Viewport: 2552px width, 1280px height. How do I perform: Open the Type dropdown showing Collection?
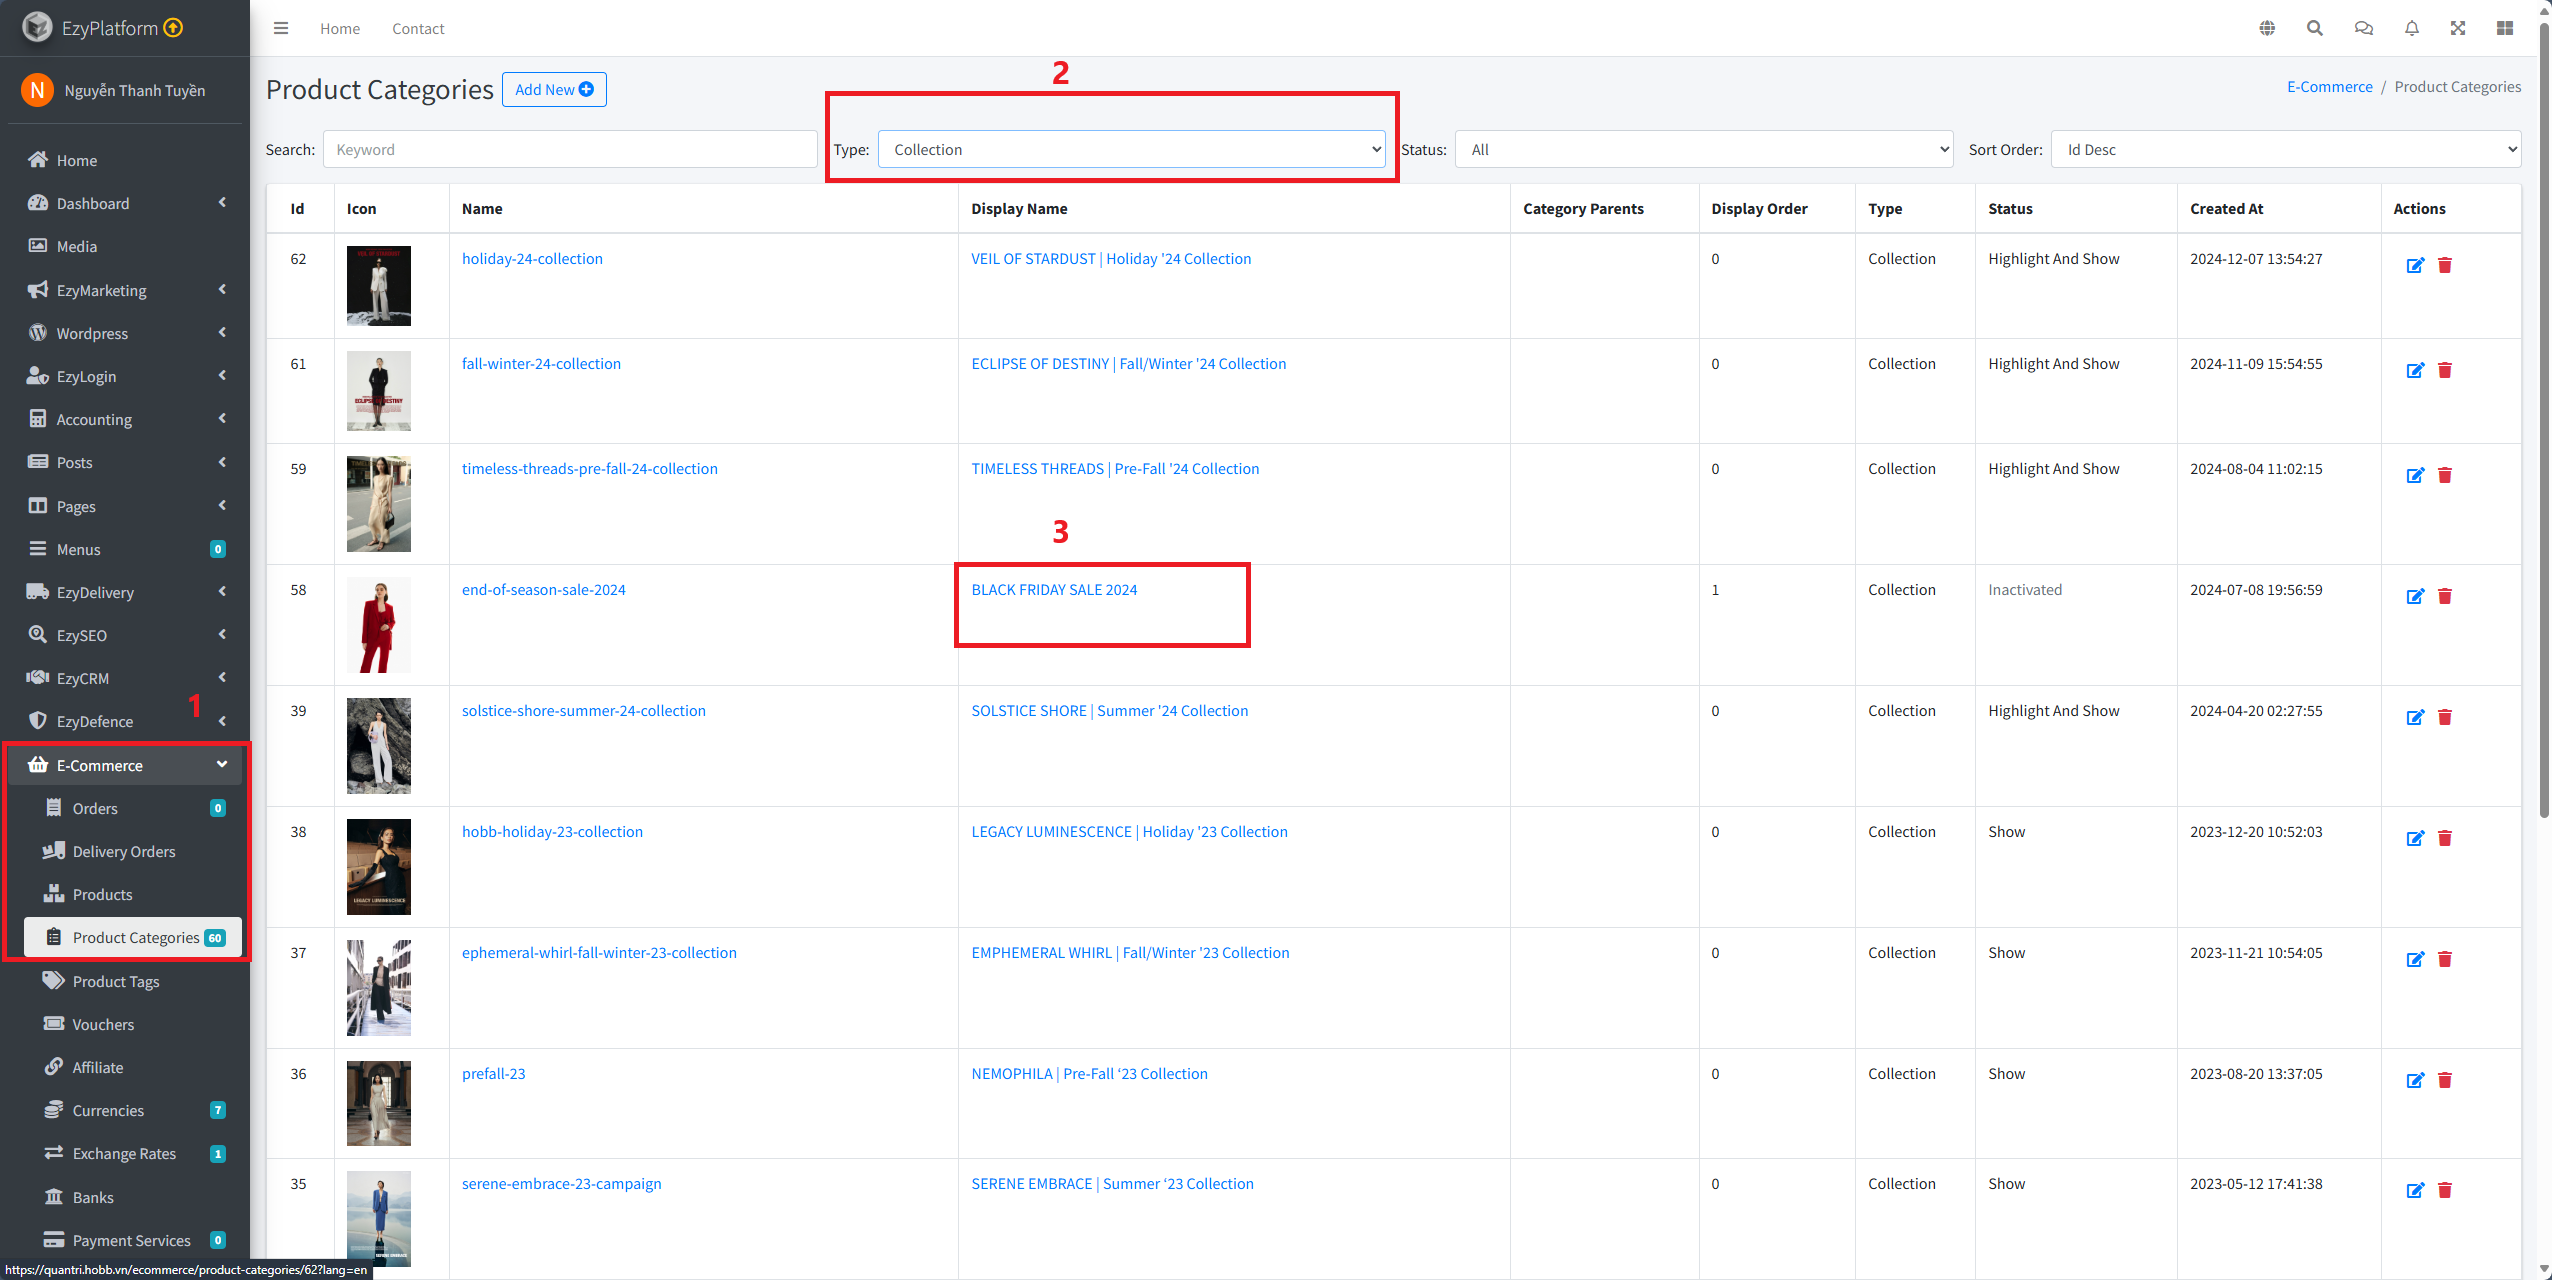[x=1131, y=150]
